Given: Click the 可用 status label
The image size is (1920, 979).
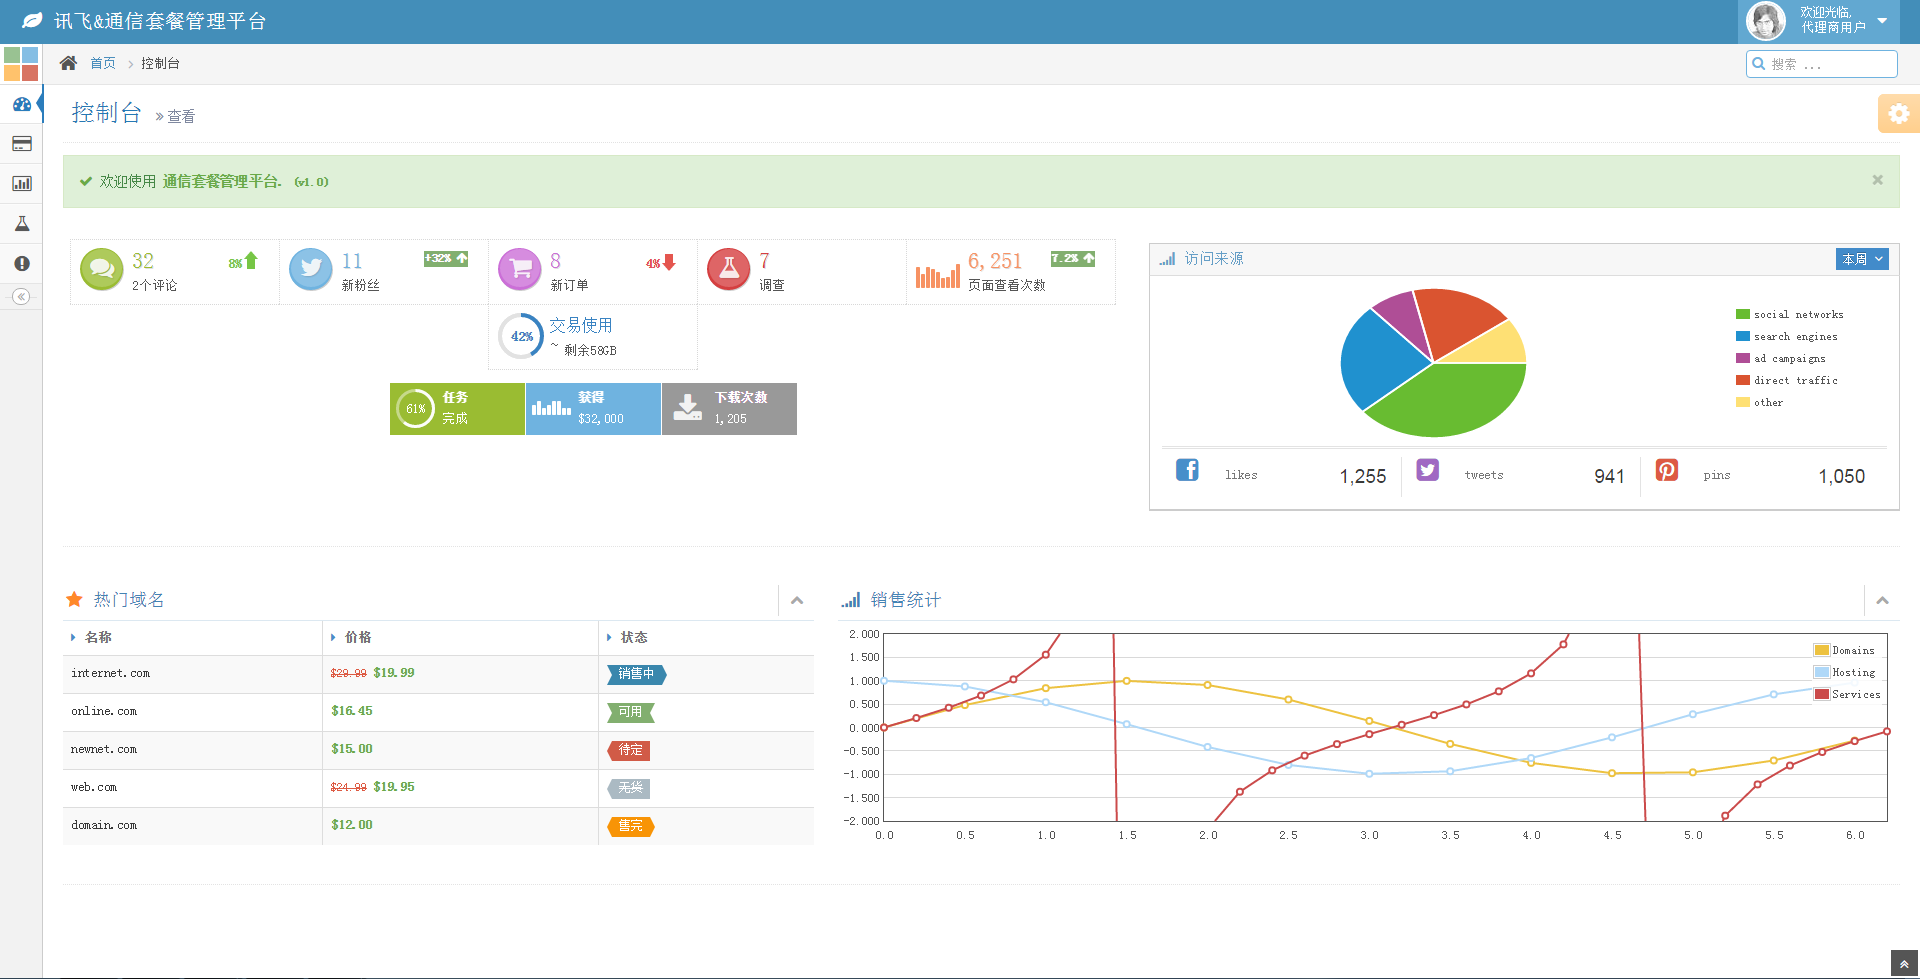Looking at the screenshot, I should 630,712.
